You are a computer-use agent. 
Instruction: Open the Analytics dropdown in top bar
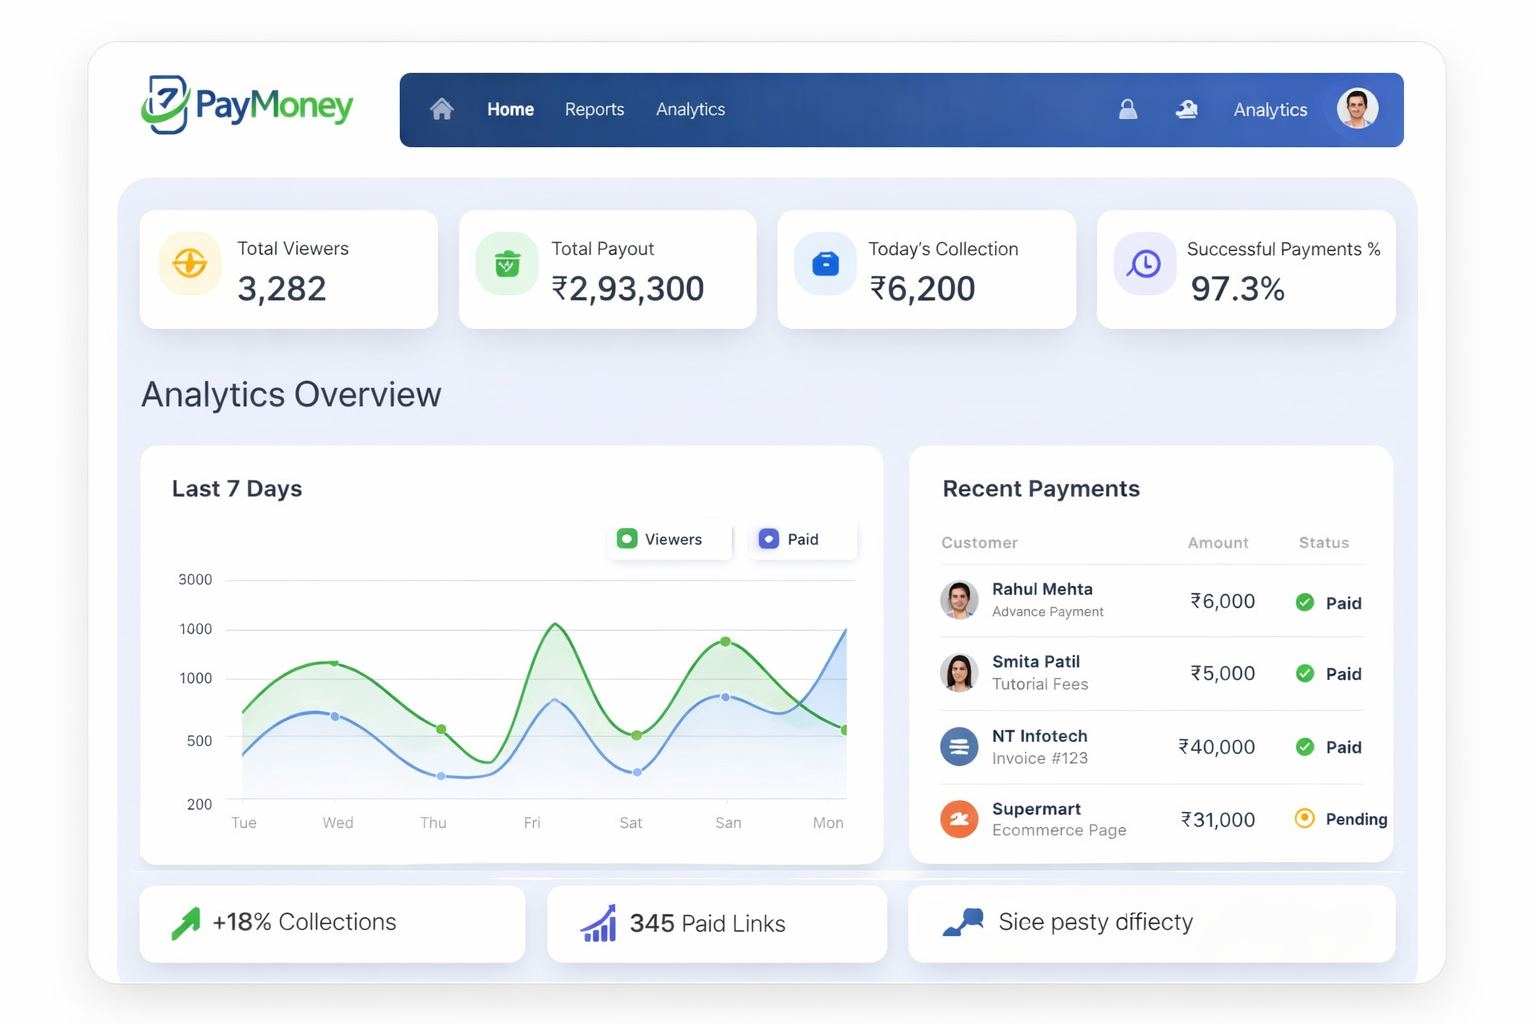(1270, 109)
